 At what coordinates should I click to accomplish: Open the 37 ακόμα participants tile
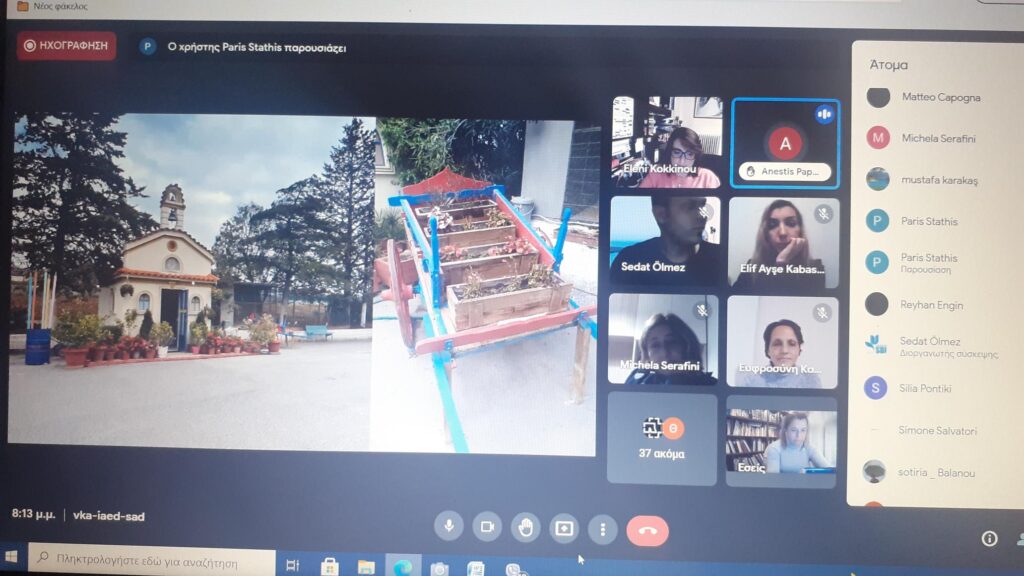click(662, 438)
